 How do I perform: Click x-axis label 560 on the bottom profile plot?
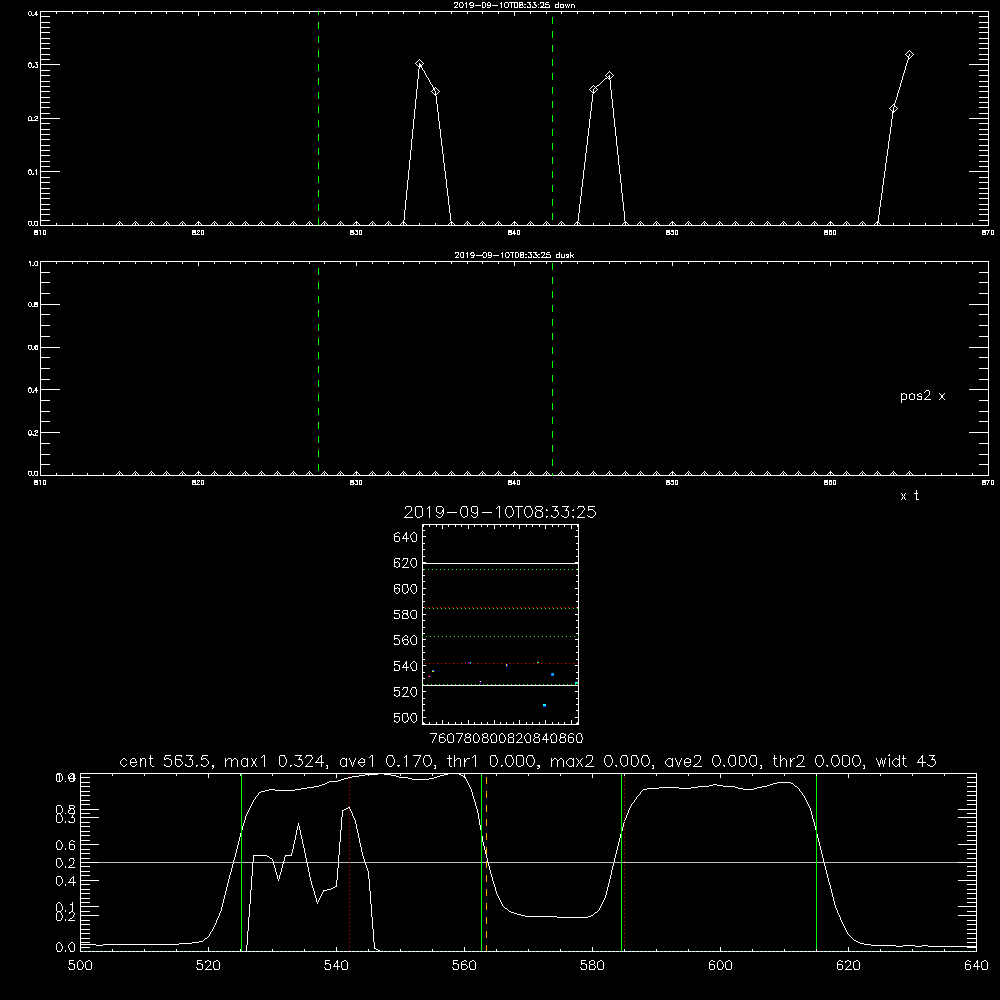[464, 966]
